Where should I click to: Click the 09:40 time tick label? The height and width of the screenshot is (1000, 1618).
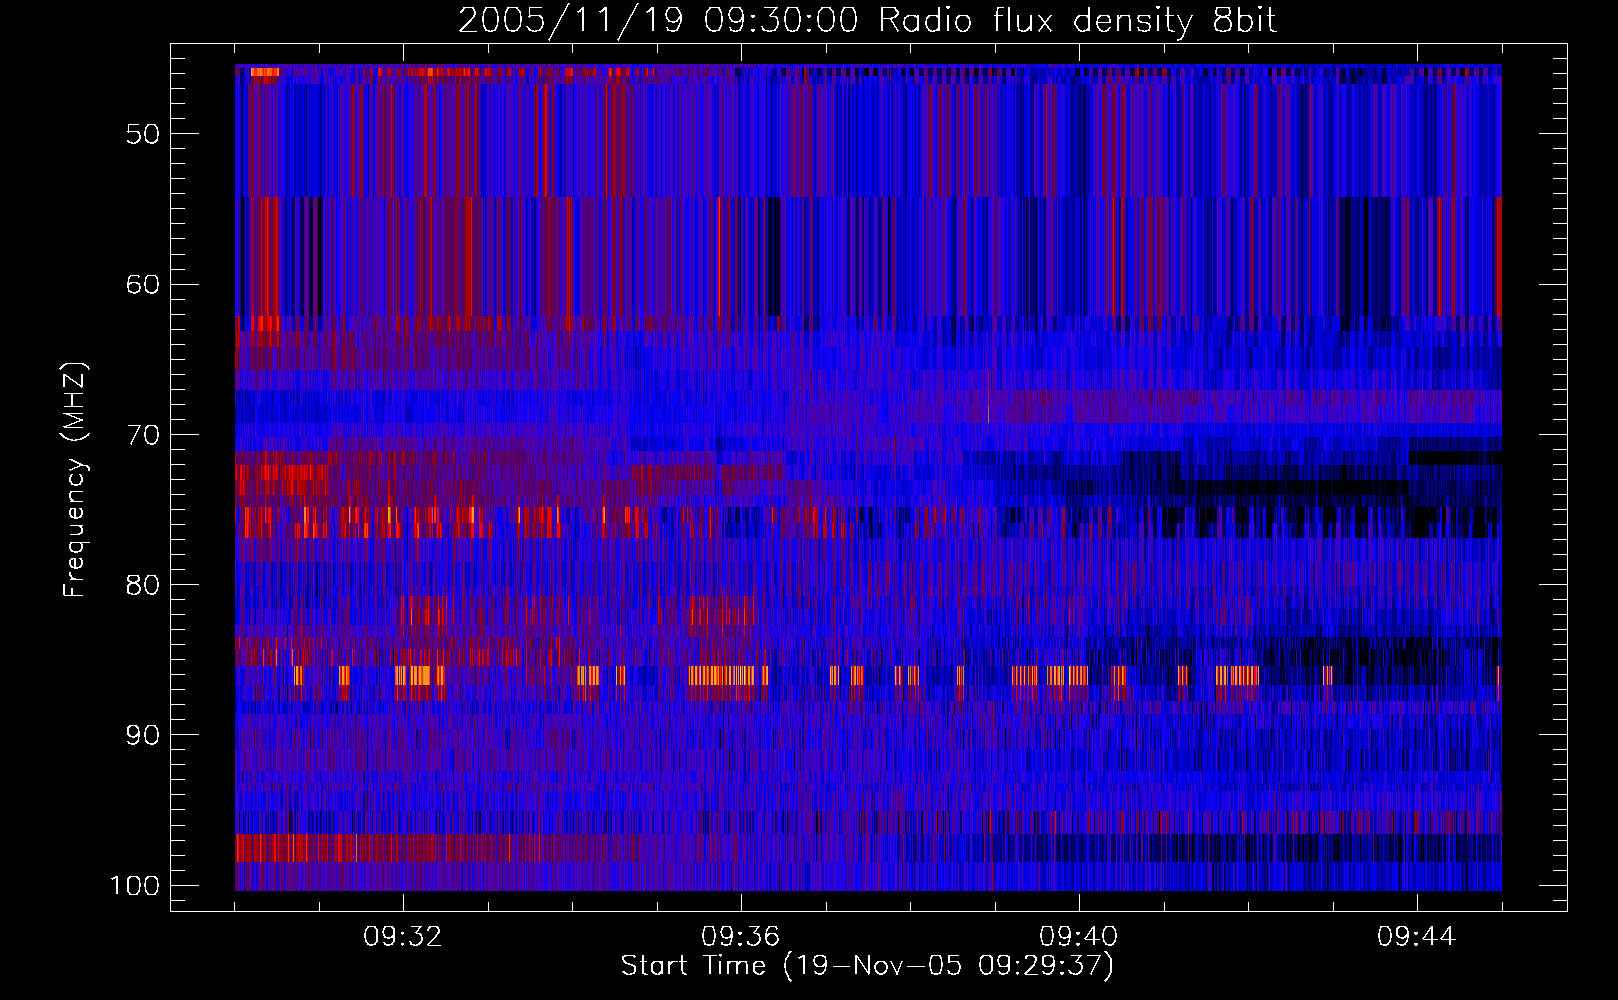tap(1079, 937)
